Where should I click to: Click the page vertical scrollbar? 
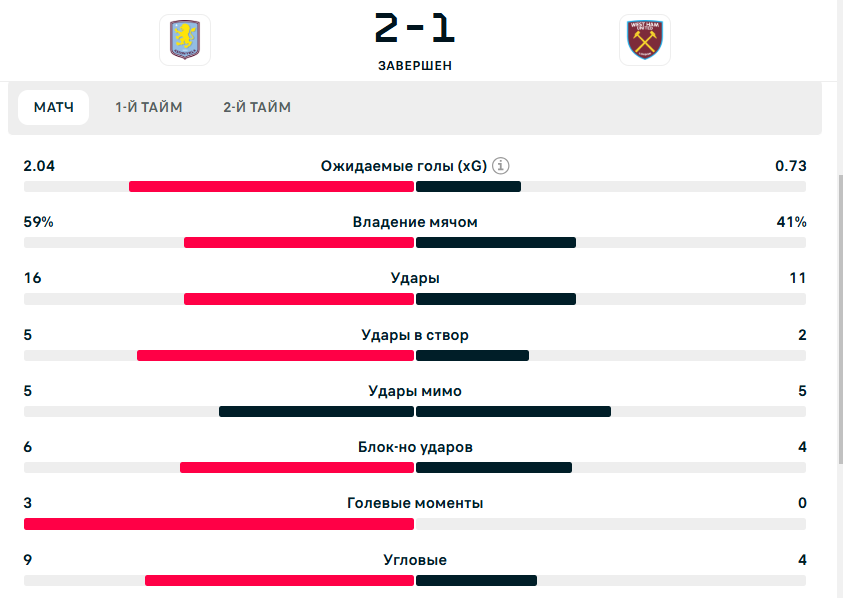pos(839,320)
